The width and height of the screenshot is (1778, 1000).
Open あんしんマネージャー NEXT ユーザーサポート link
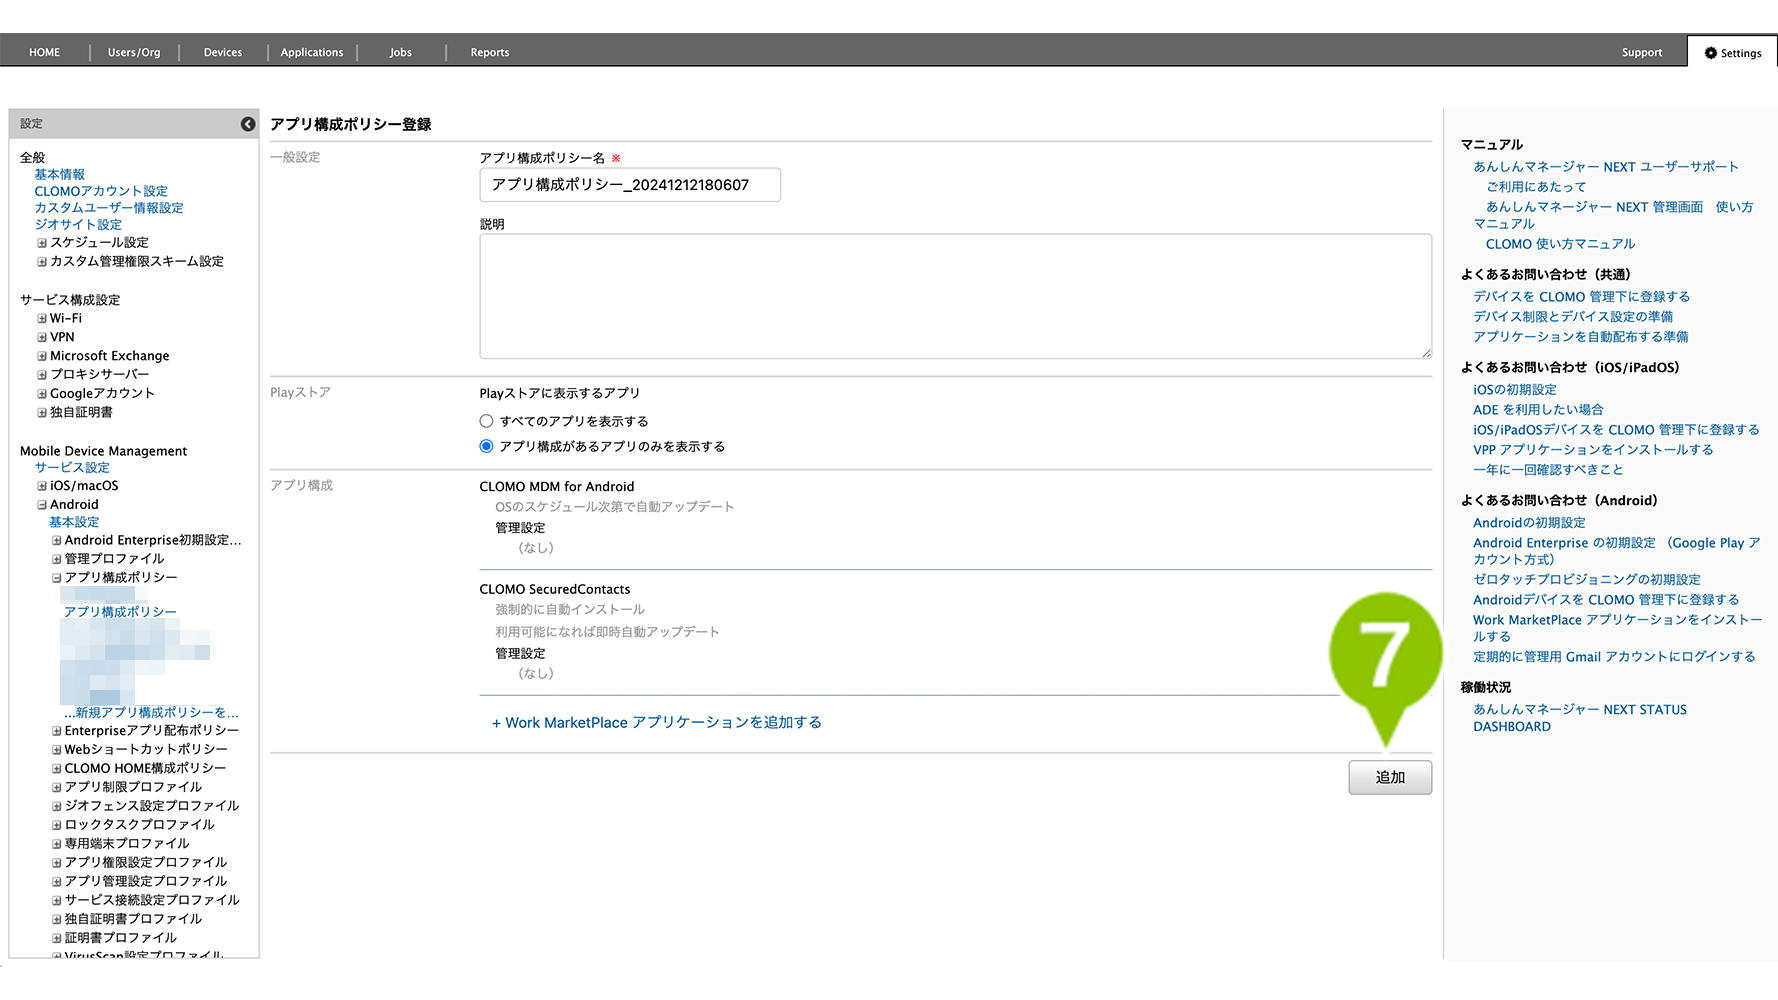coord(1606,167)
